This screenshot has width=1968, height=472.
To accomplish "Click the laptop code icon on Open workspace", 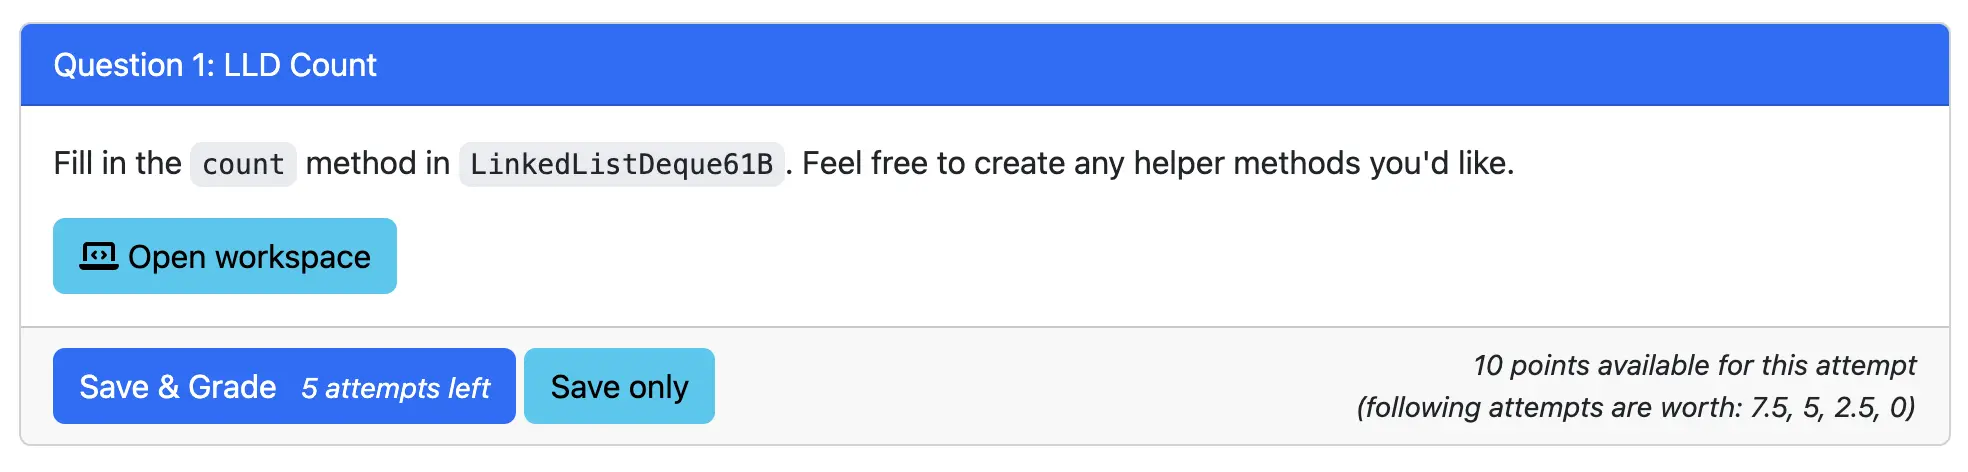I will point(98,257).
